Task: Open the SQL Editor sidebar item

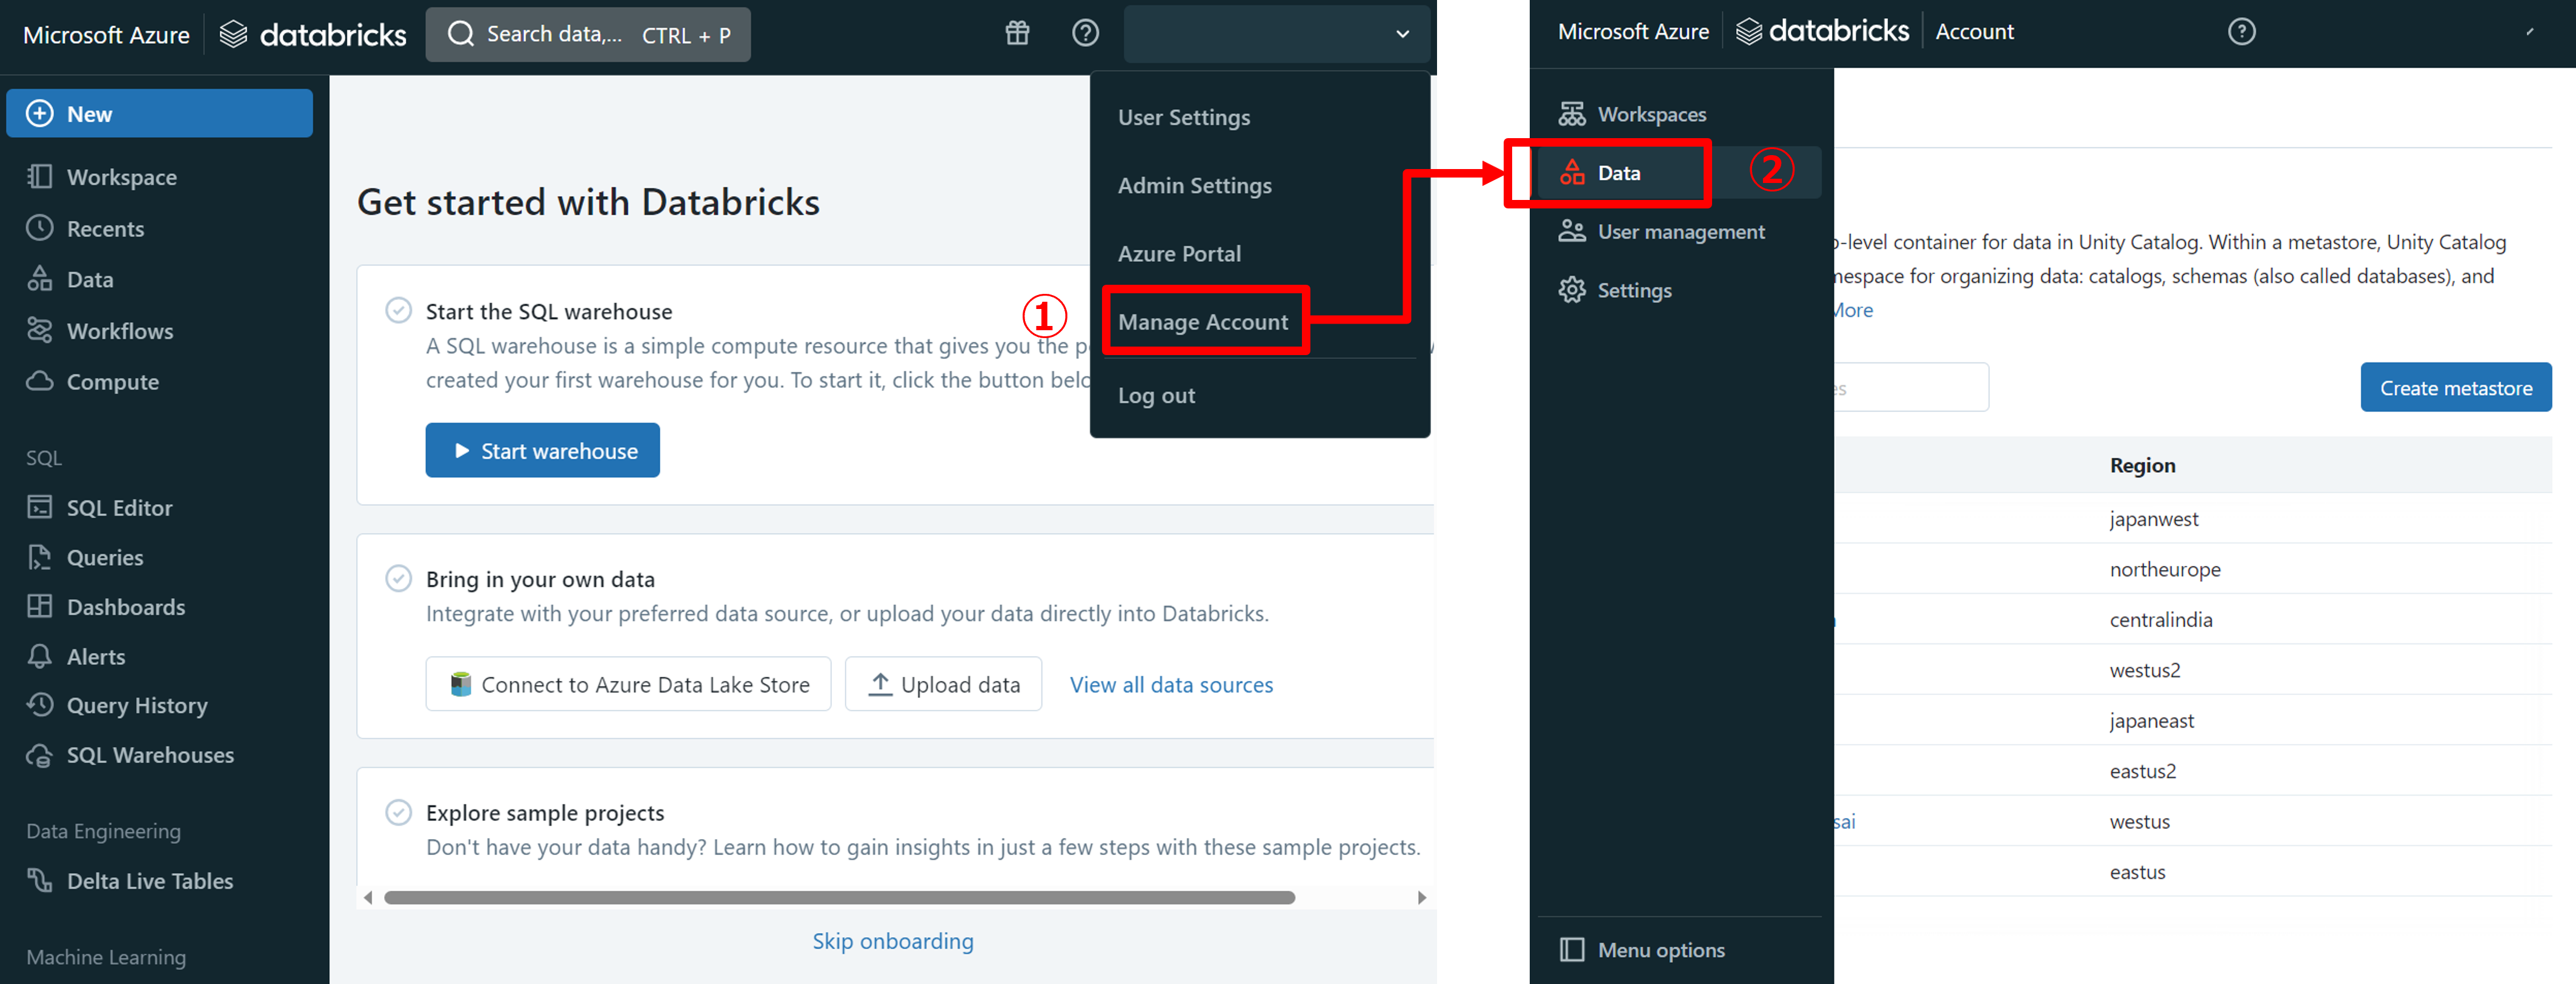Action: [119, 508]
